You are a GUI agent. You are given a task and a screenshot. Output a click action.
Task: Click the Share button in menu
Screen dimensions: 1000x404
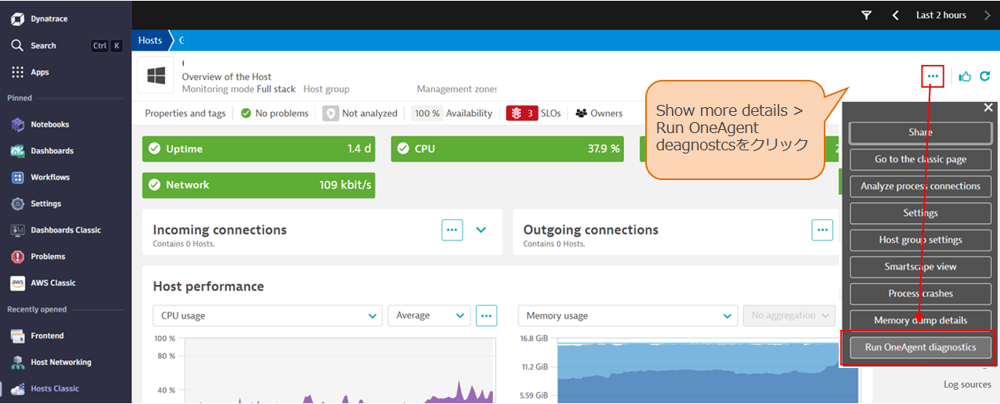pos(919,132)
